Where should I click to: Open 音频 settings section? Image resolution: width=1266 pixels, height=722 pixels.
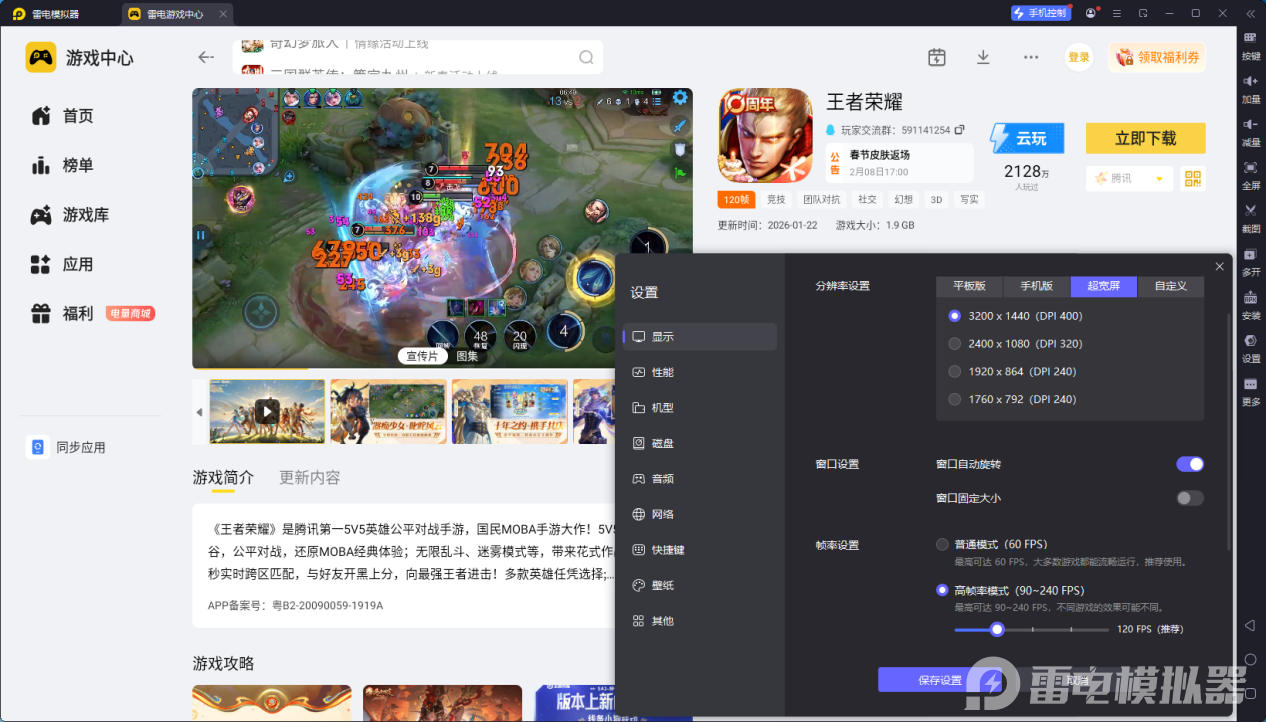click(x=699, y=479)
